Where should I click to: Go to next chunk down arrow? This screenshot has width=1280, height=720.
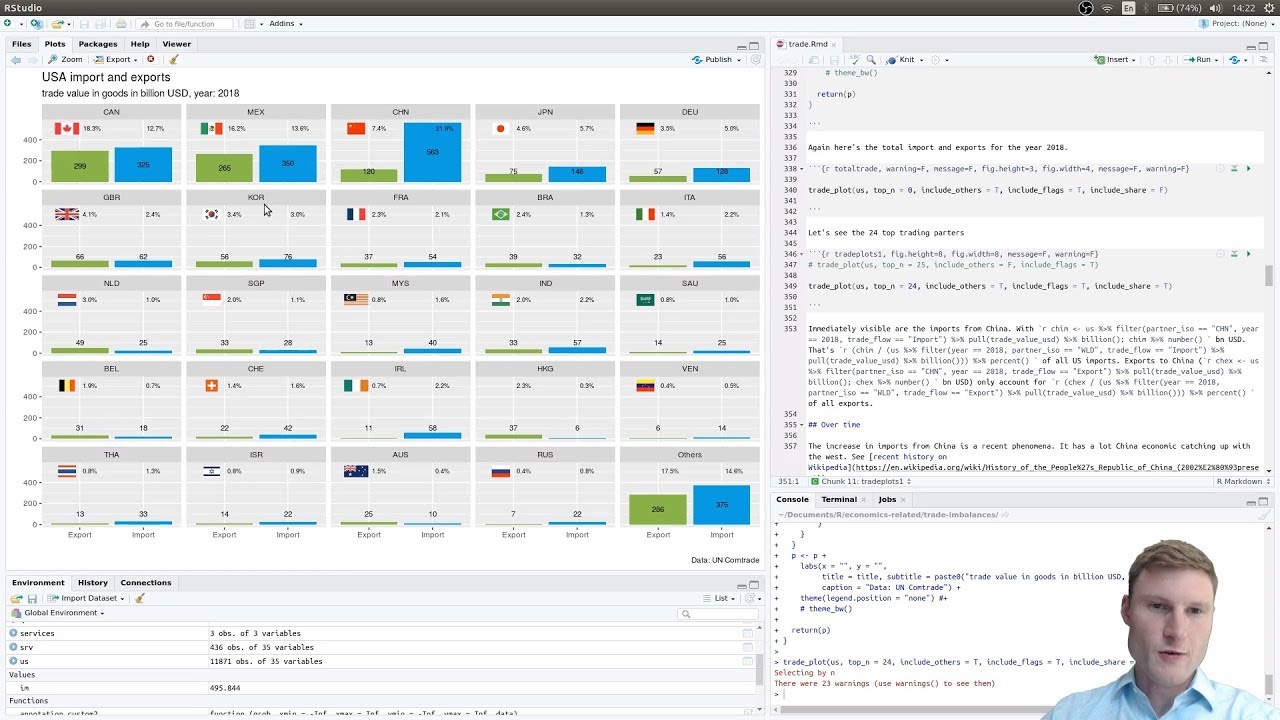tap(1168, 60)
